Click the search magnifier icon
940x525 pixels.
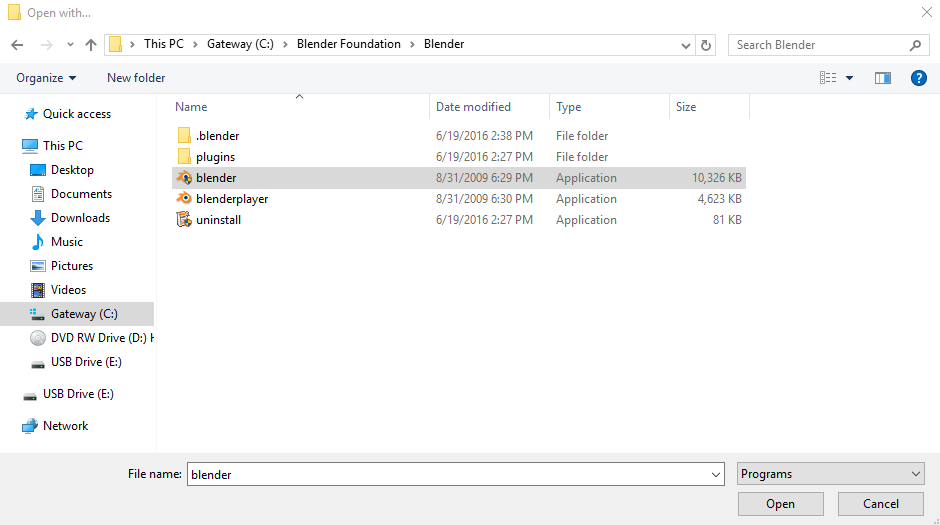915,45
